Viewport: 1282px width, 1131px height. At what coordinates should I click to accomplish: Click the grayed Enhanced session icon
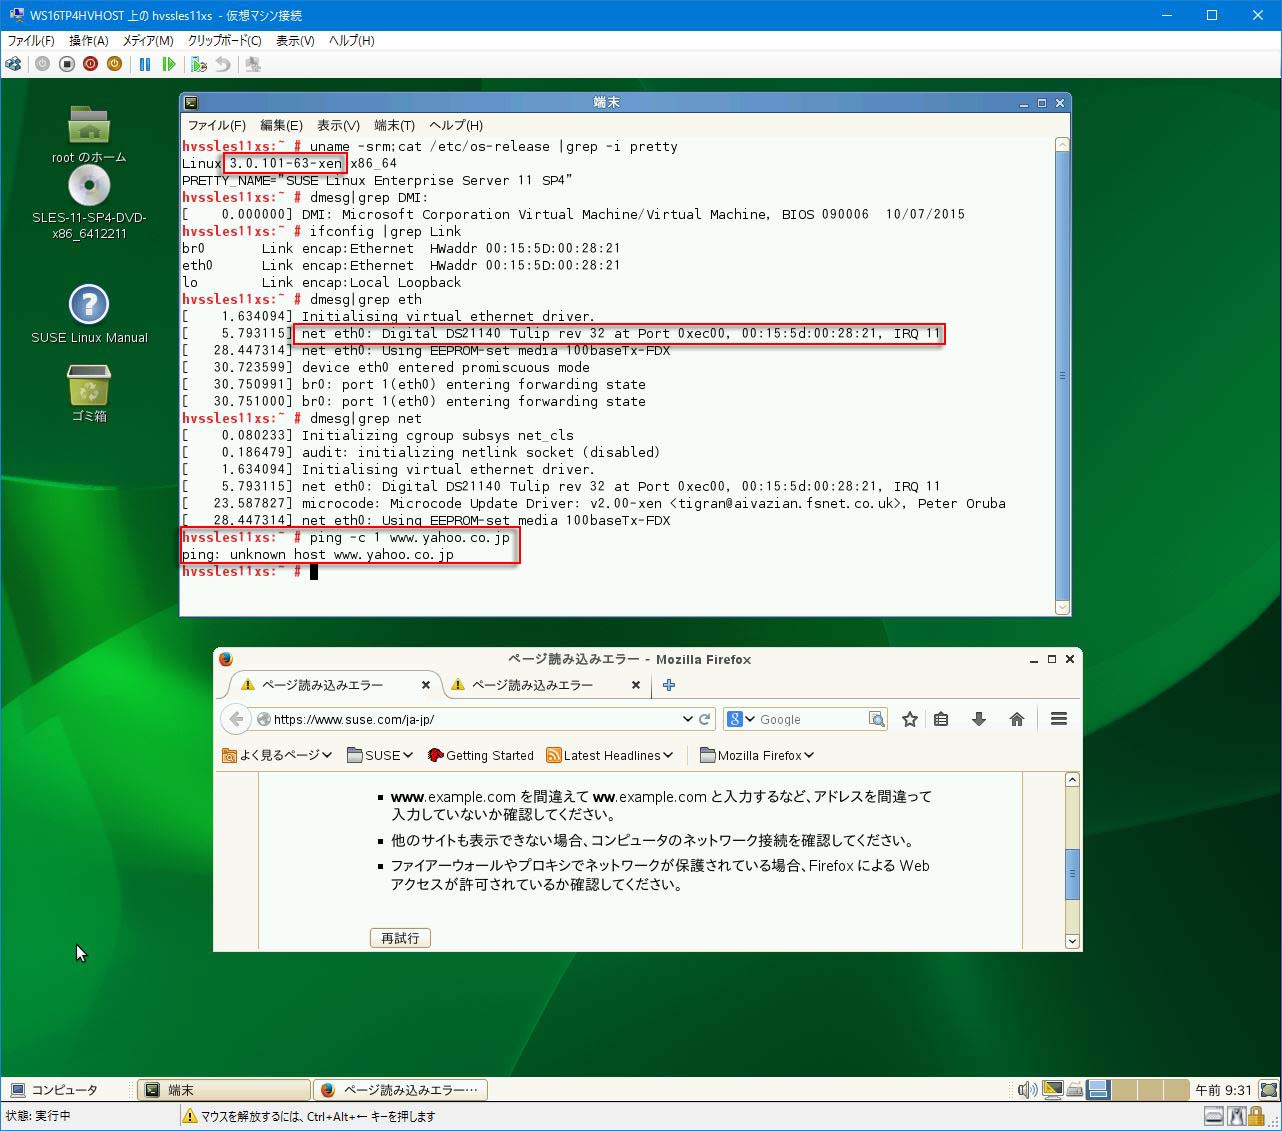coord(253,64)
